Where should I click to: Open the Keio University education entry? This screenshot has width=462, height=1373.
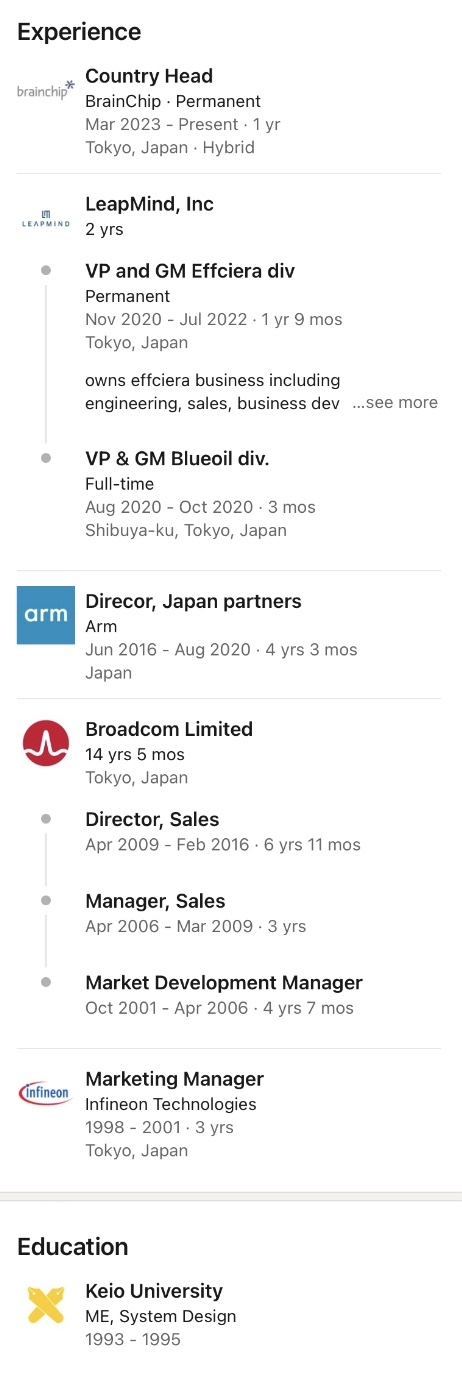(x=154, y=1291)
